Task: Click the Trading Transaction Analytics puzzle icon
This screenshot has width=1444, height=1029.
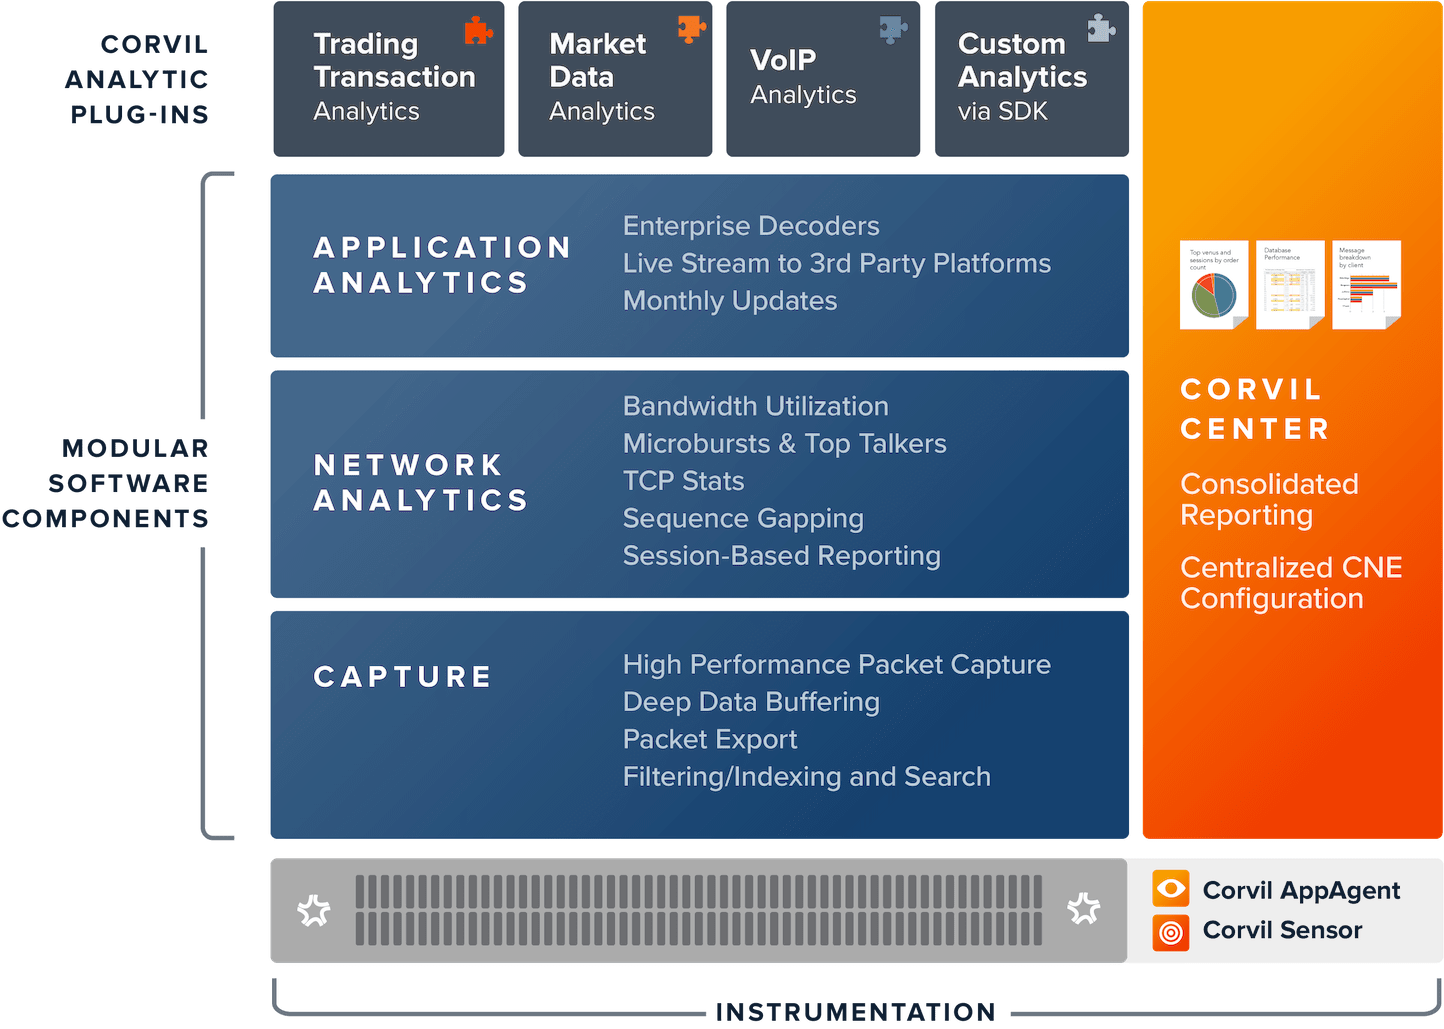Action: [478, 31]
